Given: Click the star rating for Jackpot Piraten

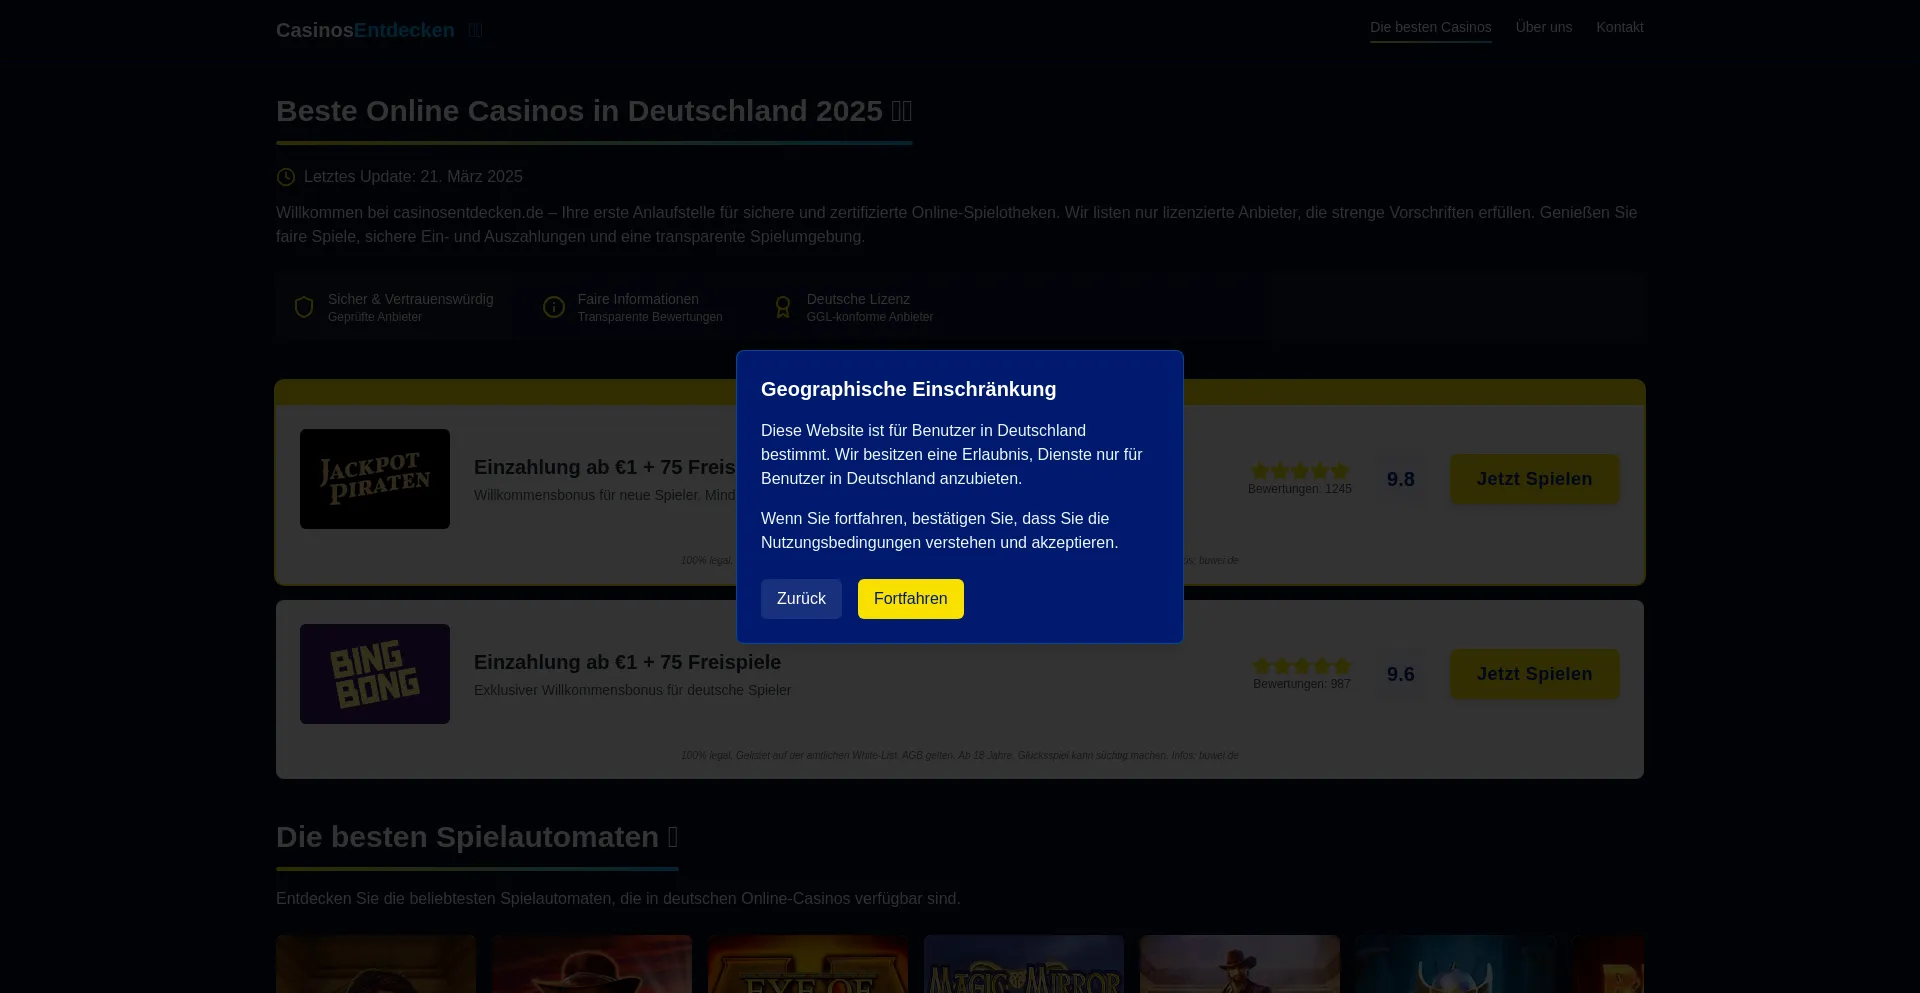Looking at the screenshot, I should coord(1300,471).
